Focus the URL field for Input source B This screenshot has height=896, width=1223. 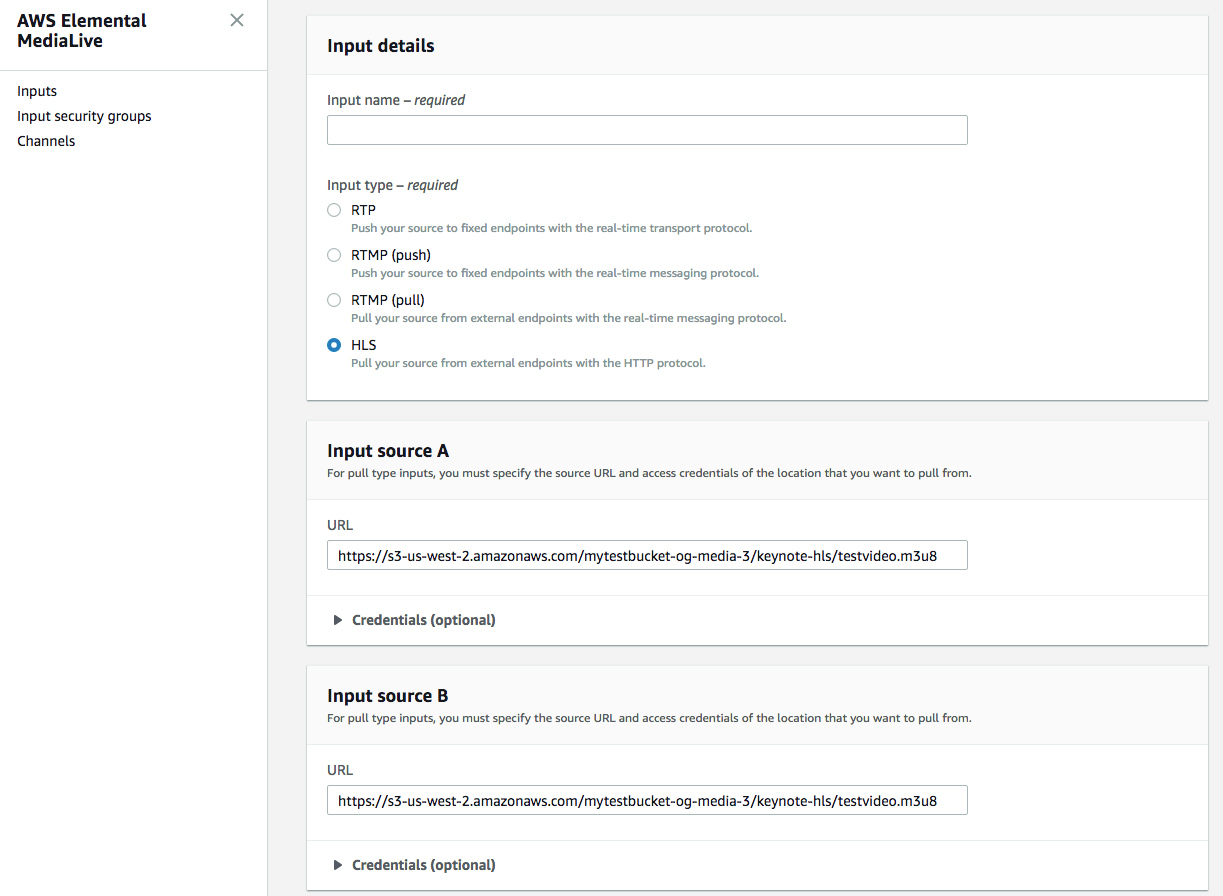[x=647, y=800]
